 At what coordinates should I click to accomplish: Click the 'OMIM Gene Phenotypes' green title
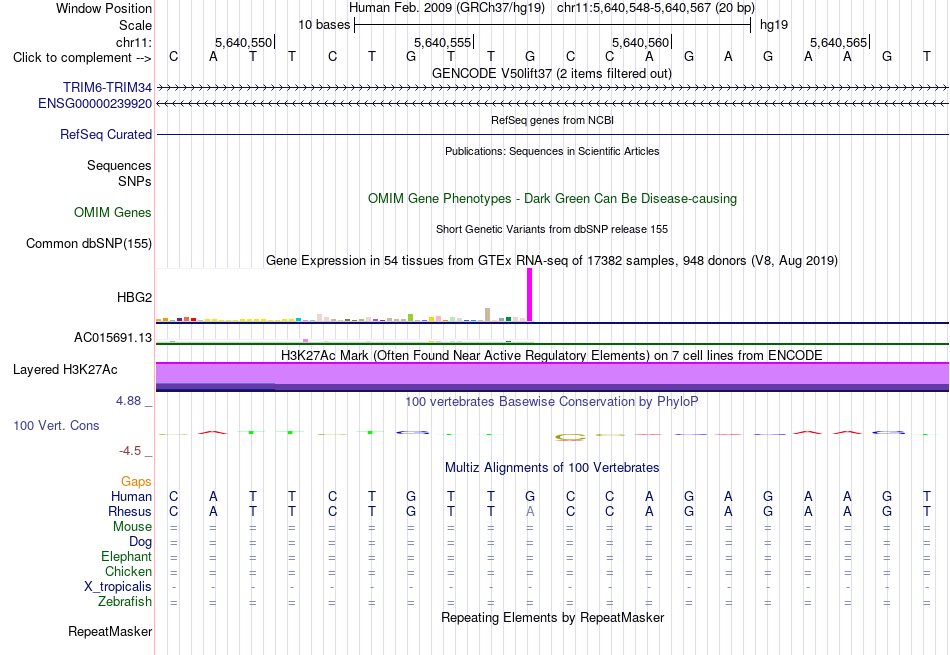553,199
